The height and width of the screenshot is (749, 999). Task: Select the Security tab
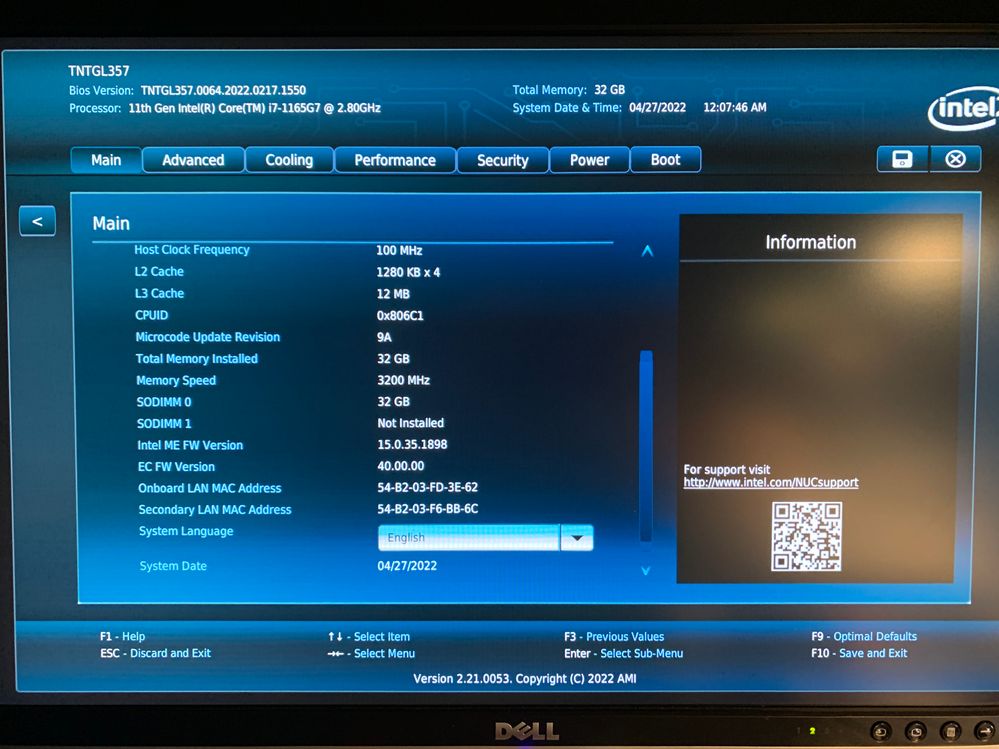pos(503,160)
